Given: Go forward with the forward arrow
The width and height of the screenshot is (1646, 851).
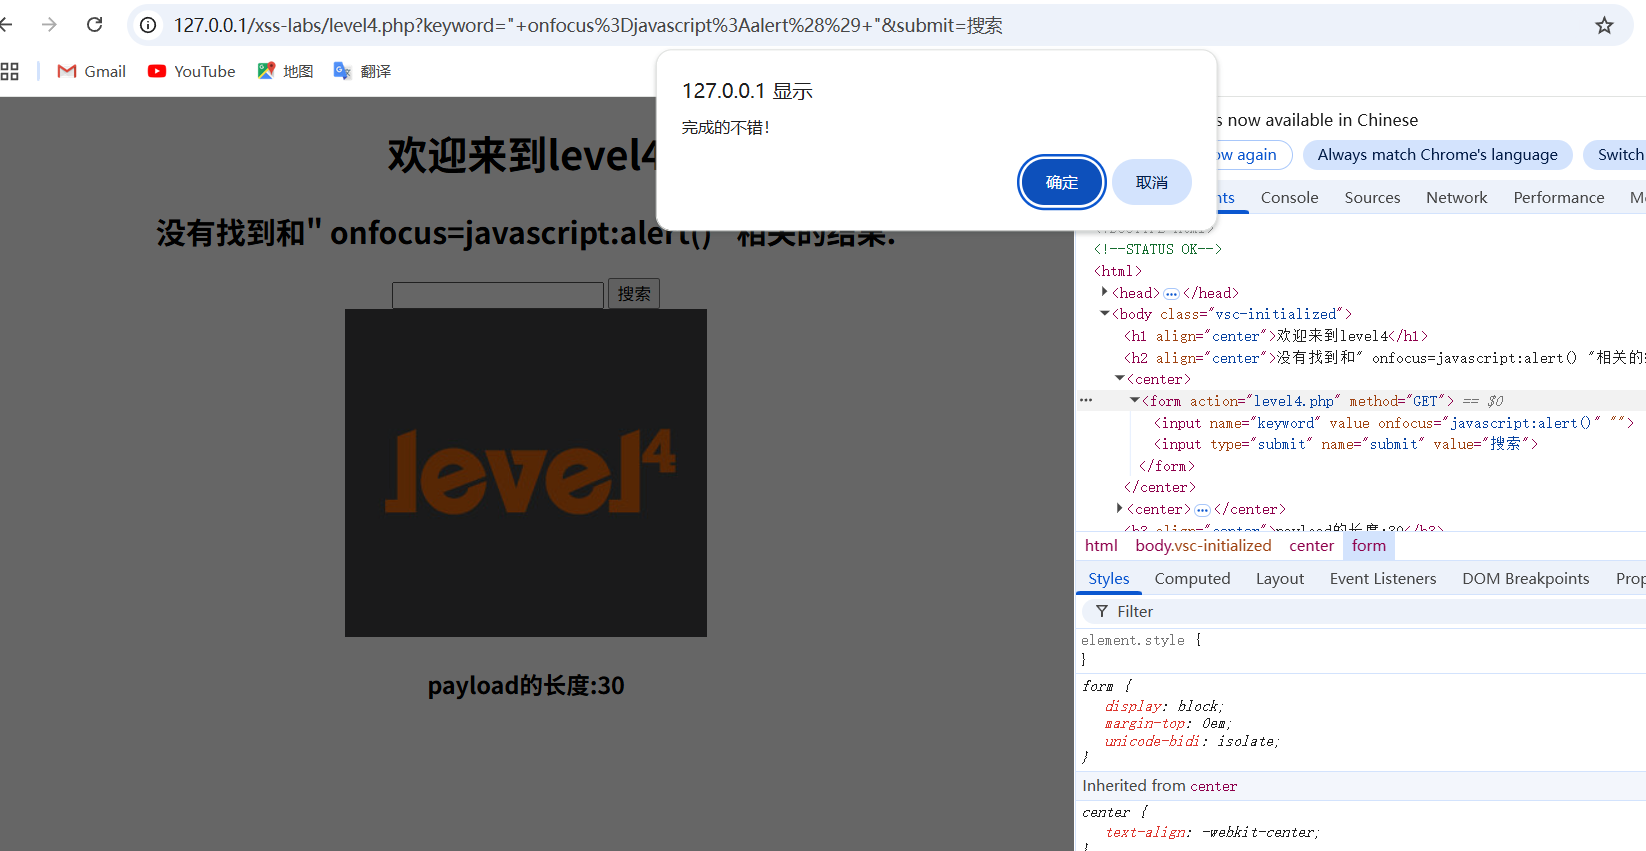Looking at the screenshot, I should (49, 25).
